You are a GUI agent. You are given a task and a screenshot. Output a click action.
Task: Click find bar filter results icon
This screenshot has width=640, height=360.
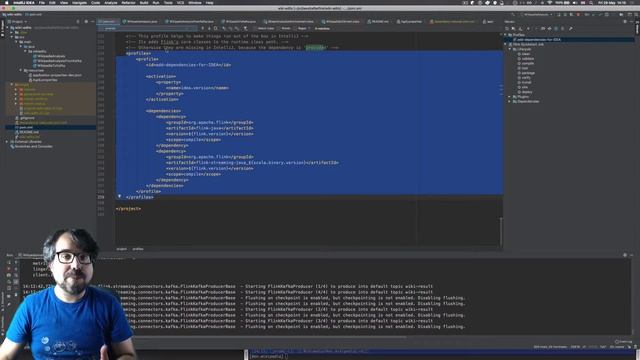point(245,29)
